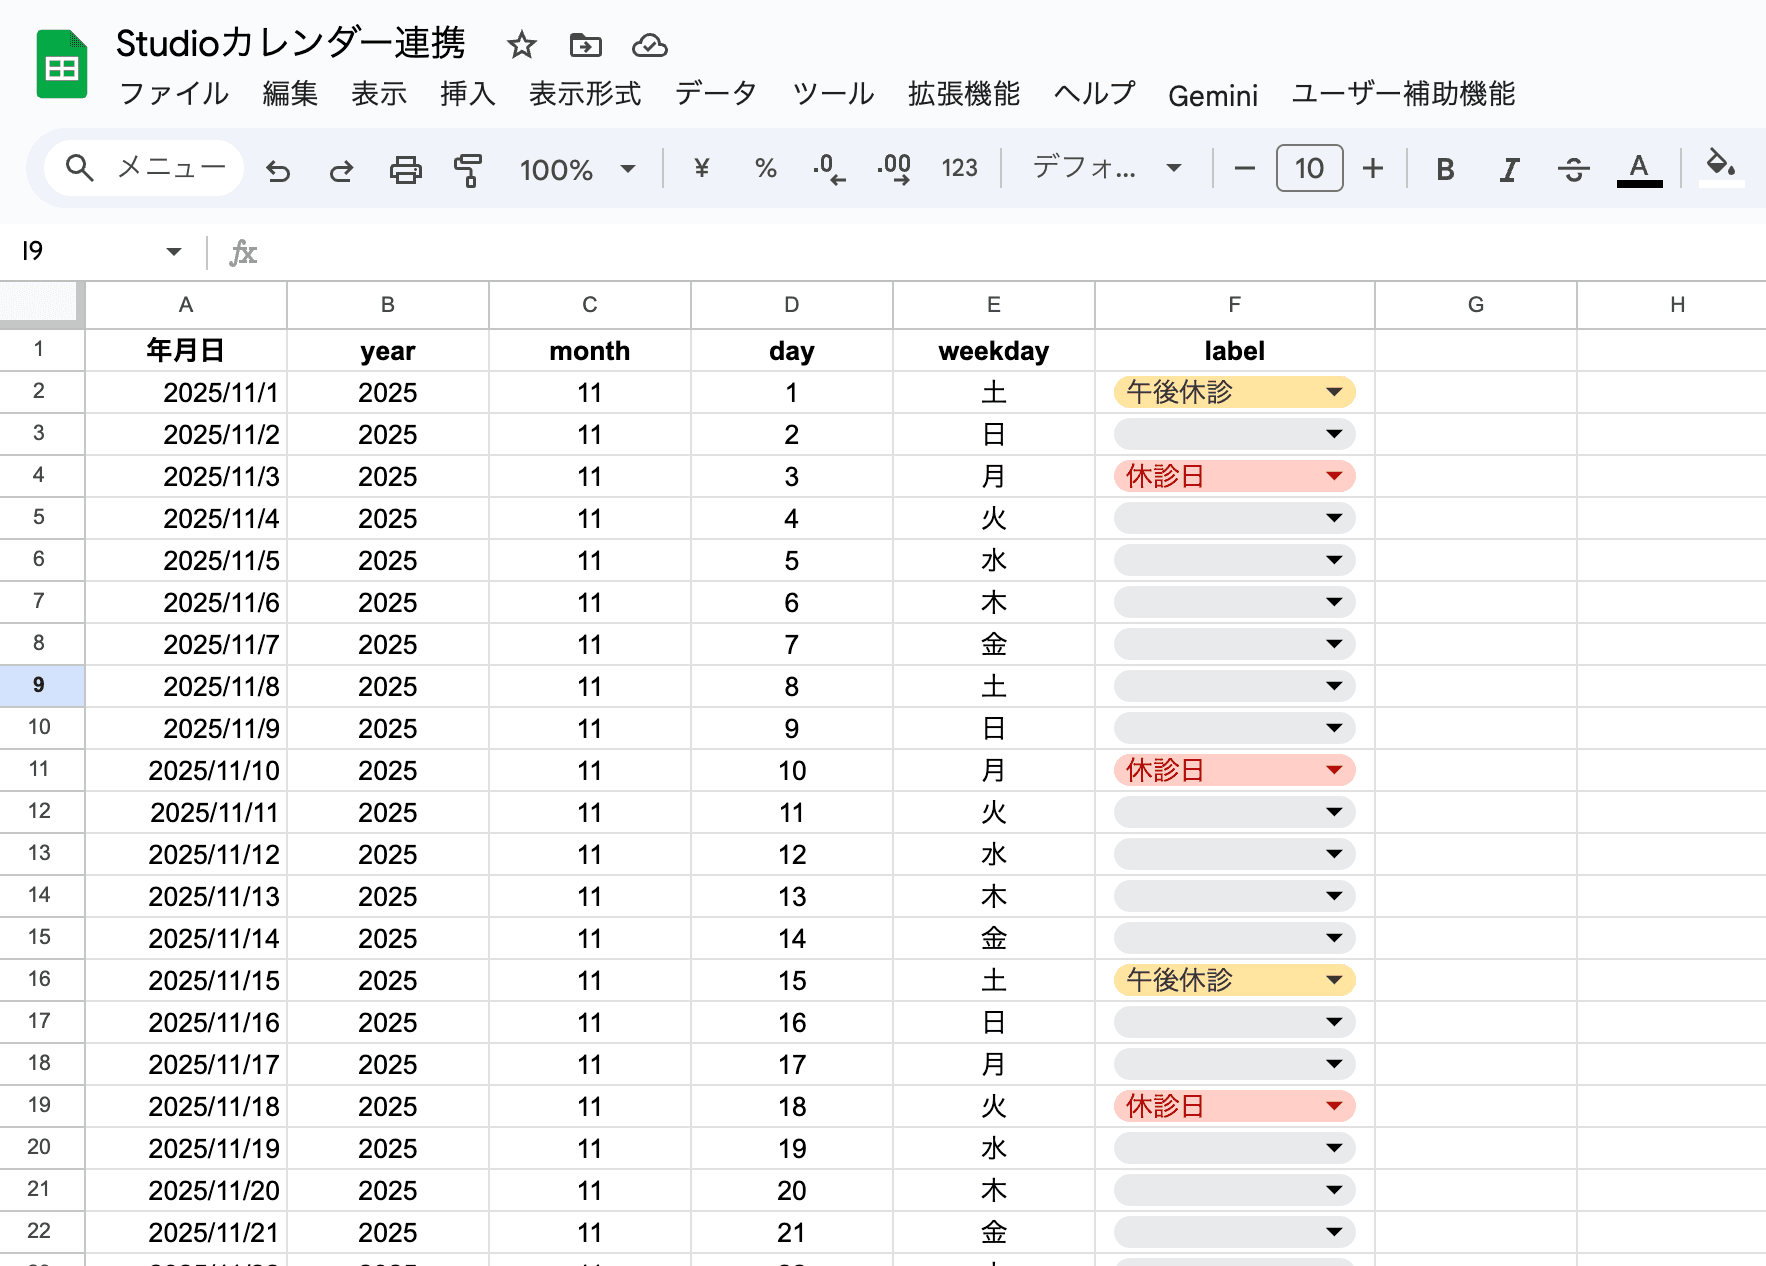Open the Gemini menu
This screenshot has height=1266, width=1766.
click(1213, 96)
